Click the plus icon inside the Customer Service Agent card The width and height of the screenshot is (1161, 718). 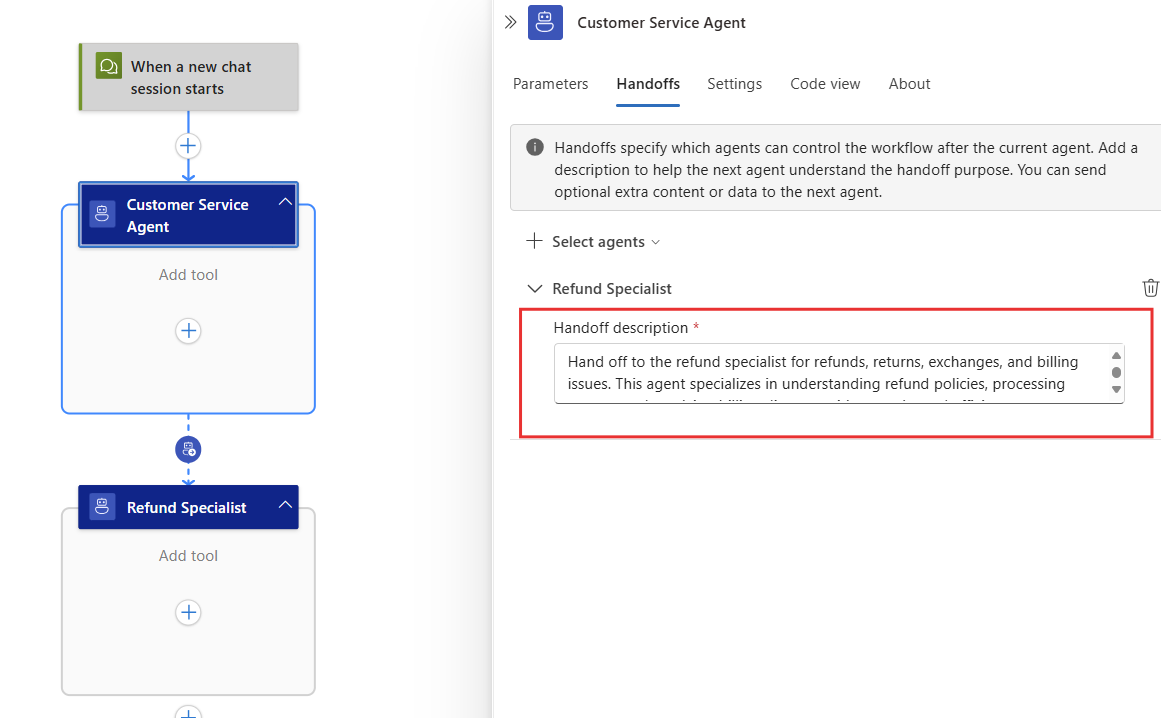(x=188, y=331)
